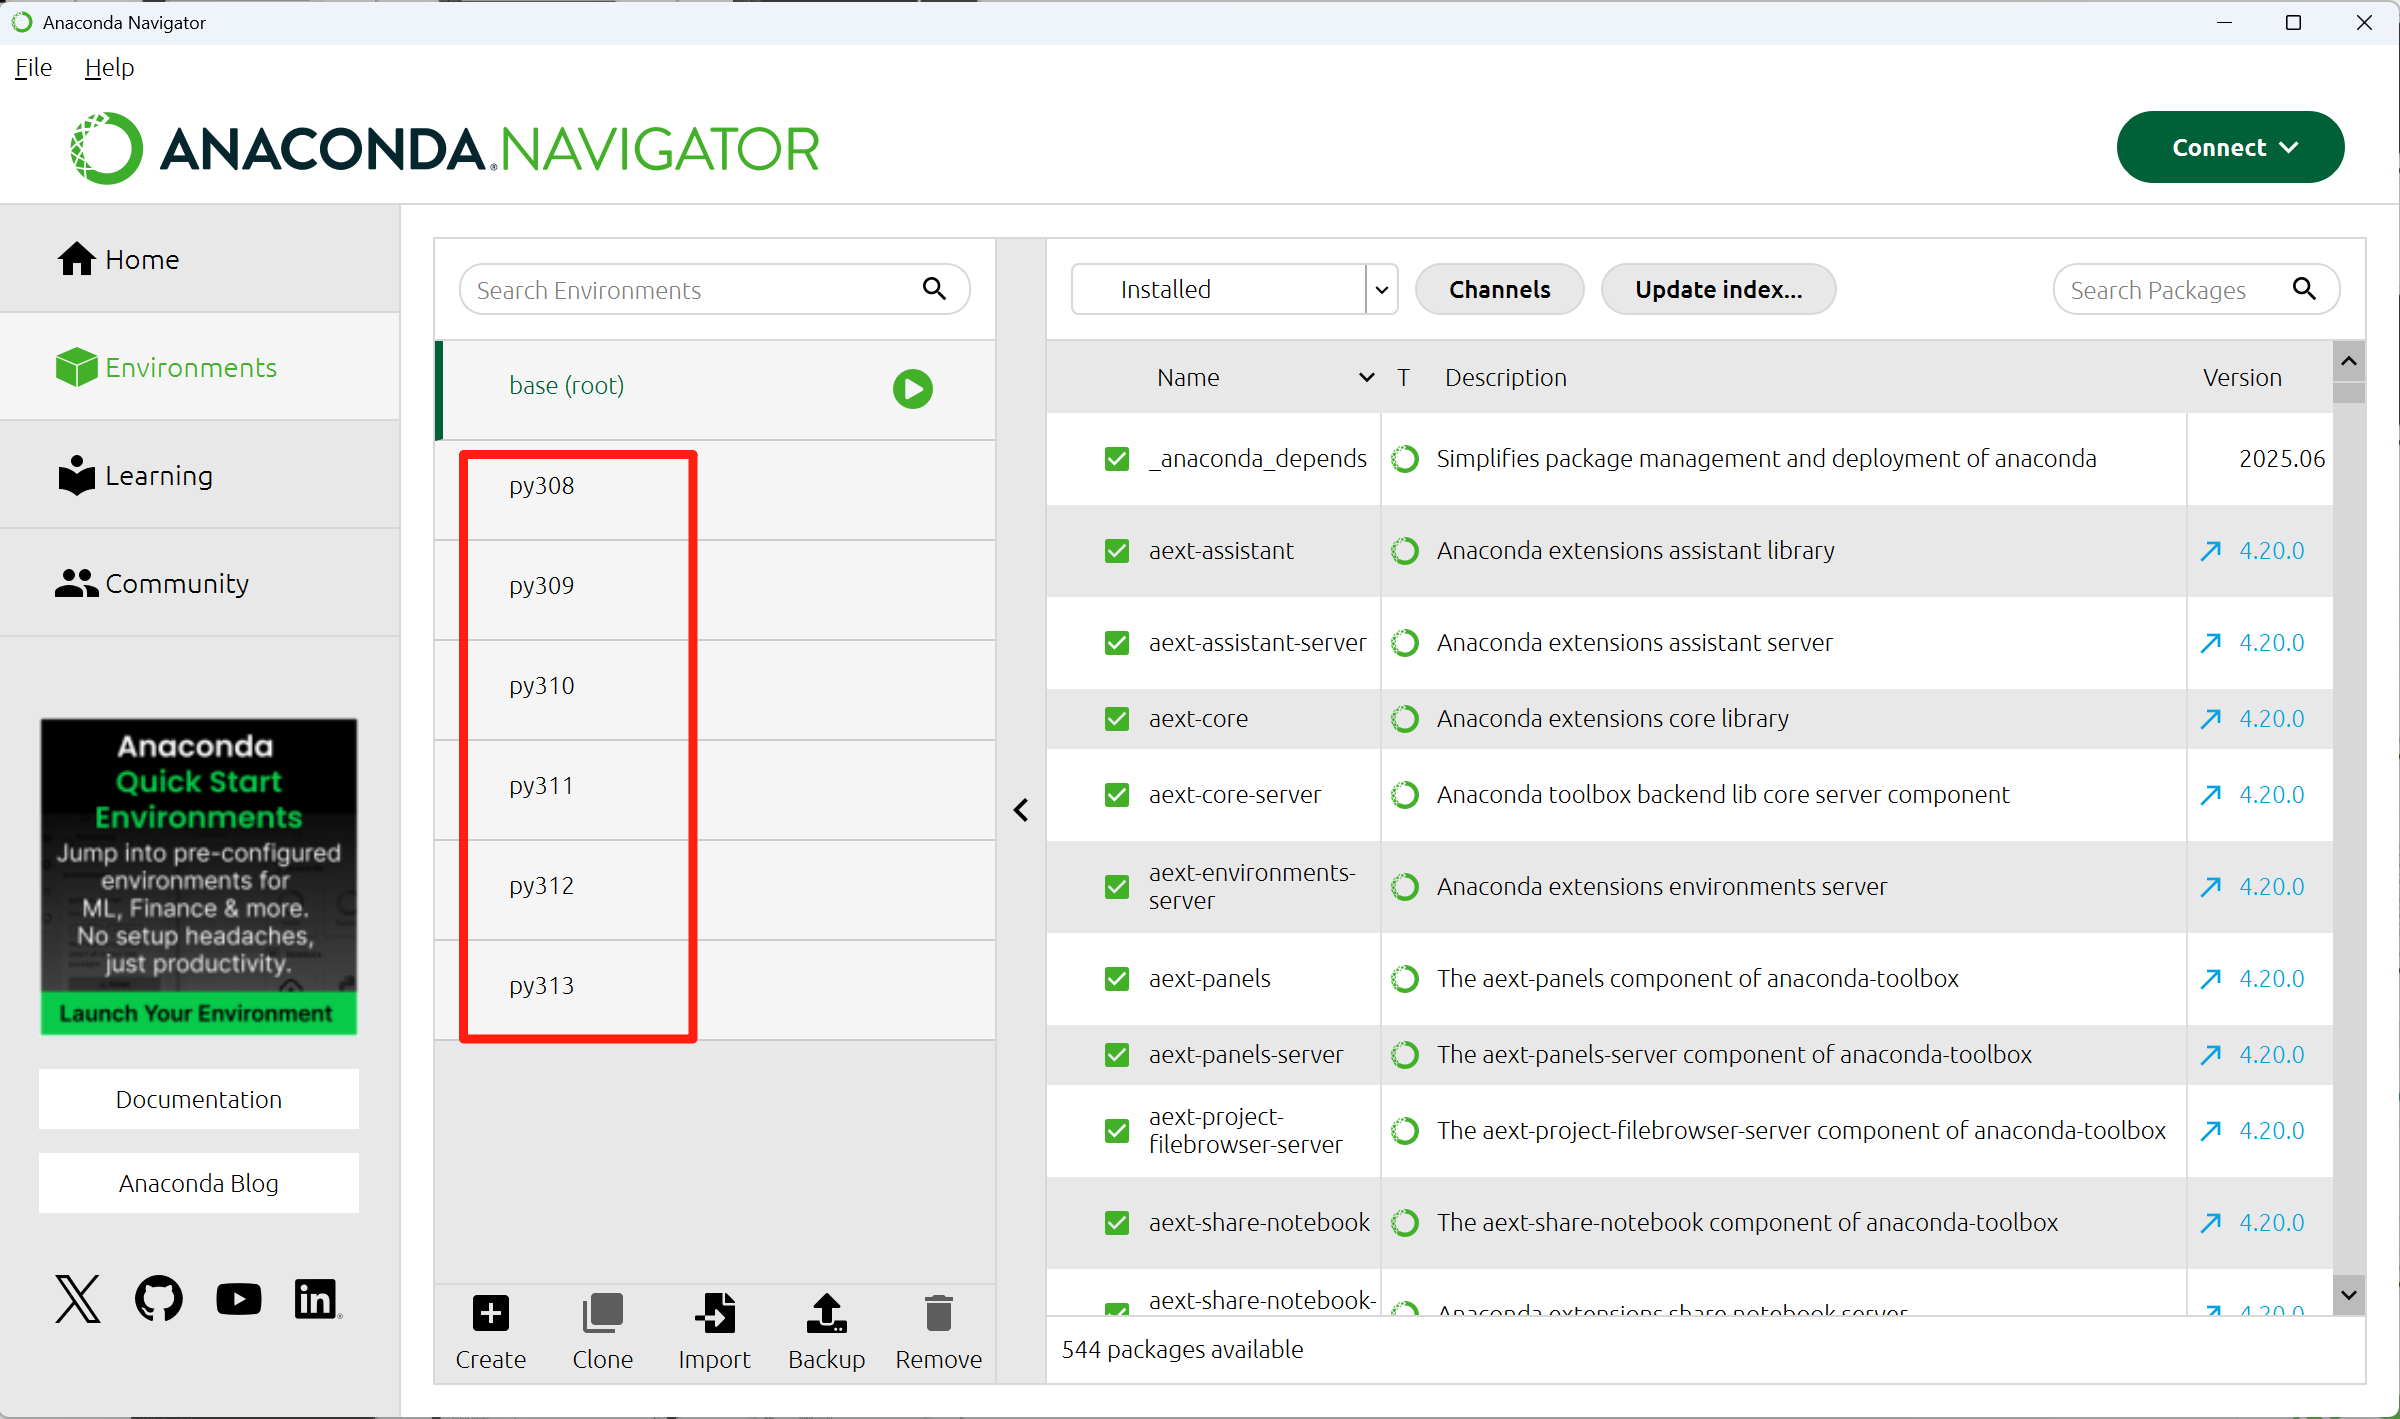Click the type circle icon for aext-core-server
This screenshot has height=1419, width=2400.
[x=1405, y=795]
